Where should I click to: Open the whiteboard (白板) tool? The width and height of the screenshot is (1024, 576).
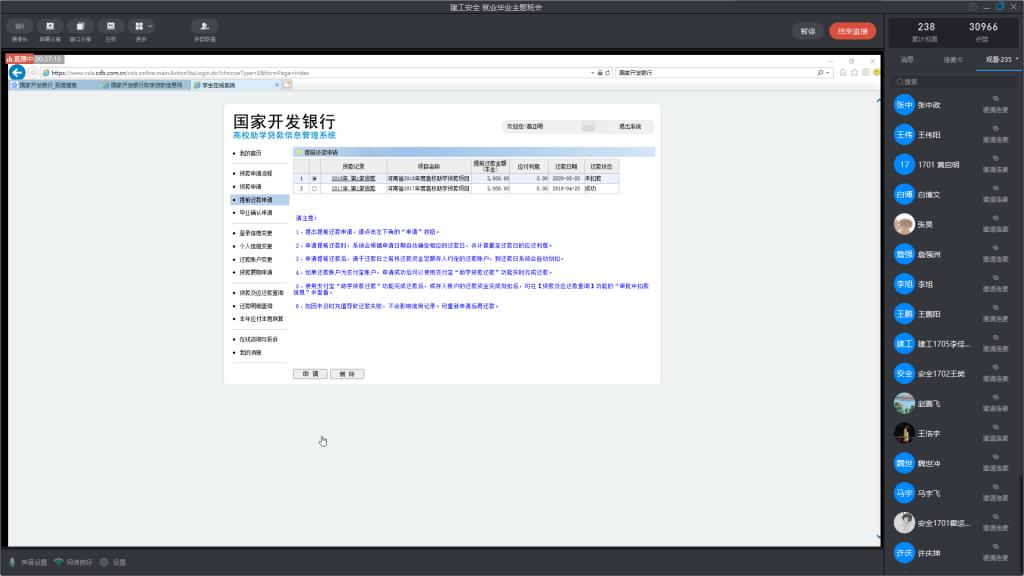[110, 27]
